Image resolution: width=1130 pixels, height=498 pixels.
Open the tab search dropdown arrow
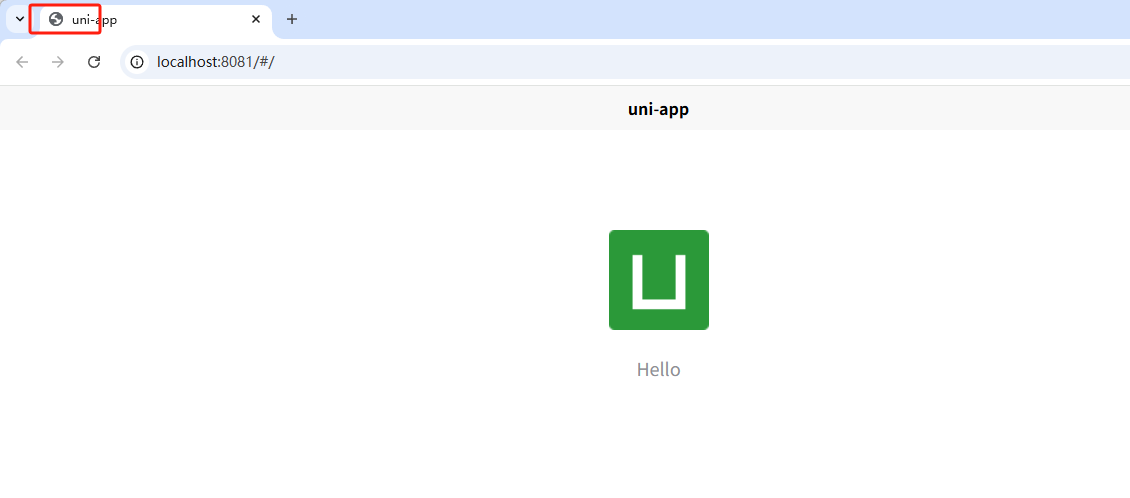(20, 19)
